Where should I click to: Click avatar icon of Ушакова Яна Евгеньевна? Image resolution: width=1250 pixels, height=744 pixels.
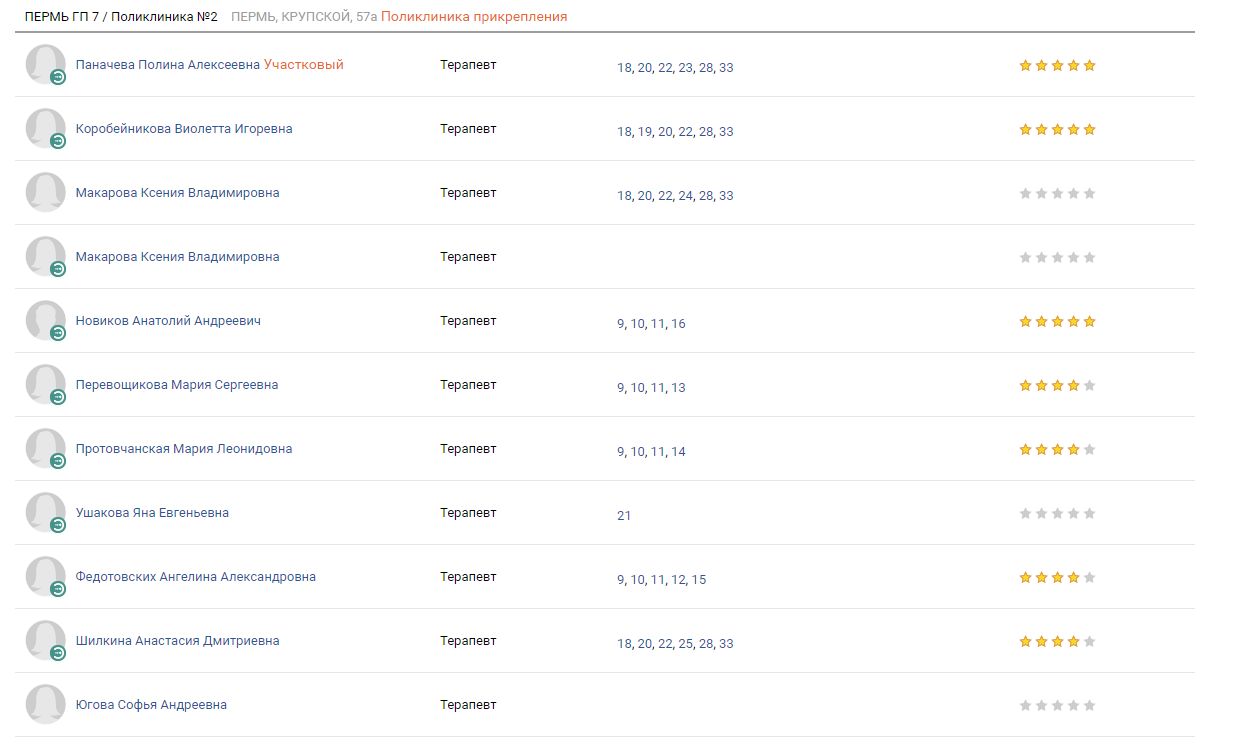(x=46, y=513)
